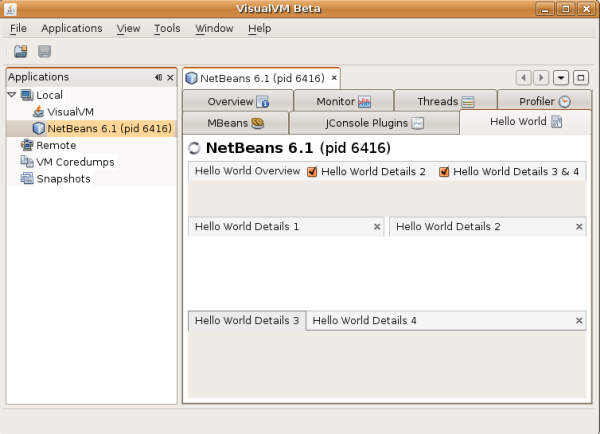Viewport: 600px width, 434px height.
Task: Click the VisualVM title bar application icon
Action: pyautogui.click(x=10, y=8)
